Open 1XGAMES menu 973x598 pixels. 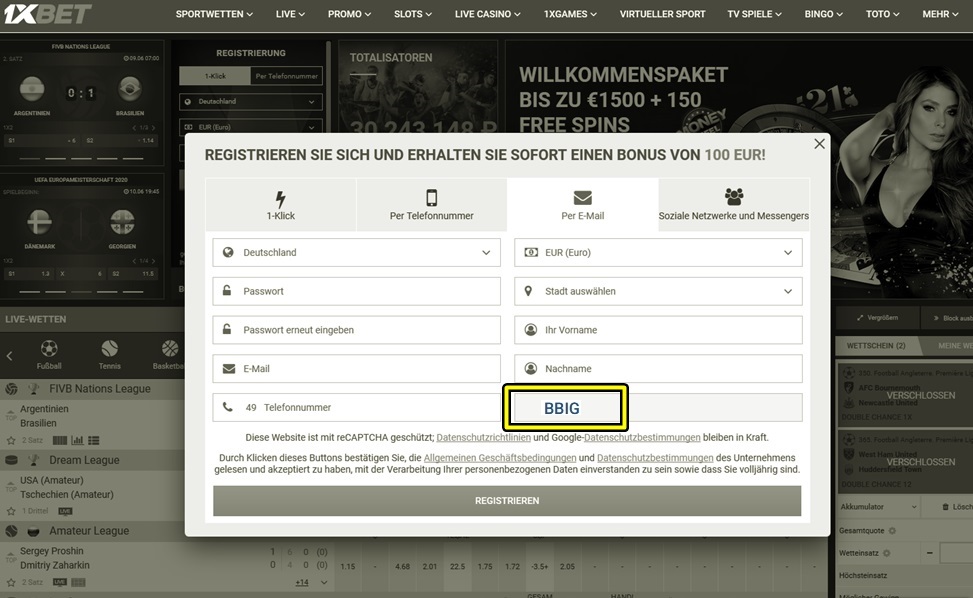[570, 14]
